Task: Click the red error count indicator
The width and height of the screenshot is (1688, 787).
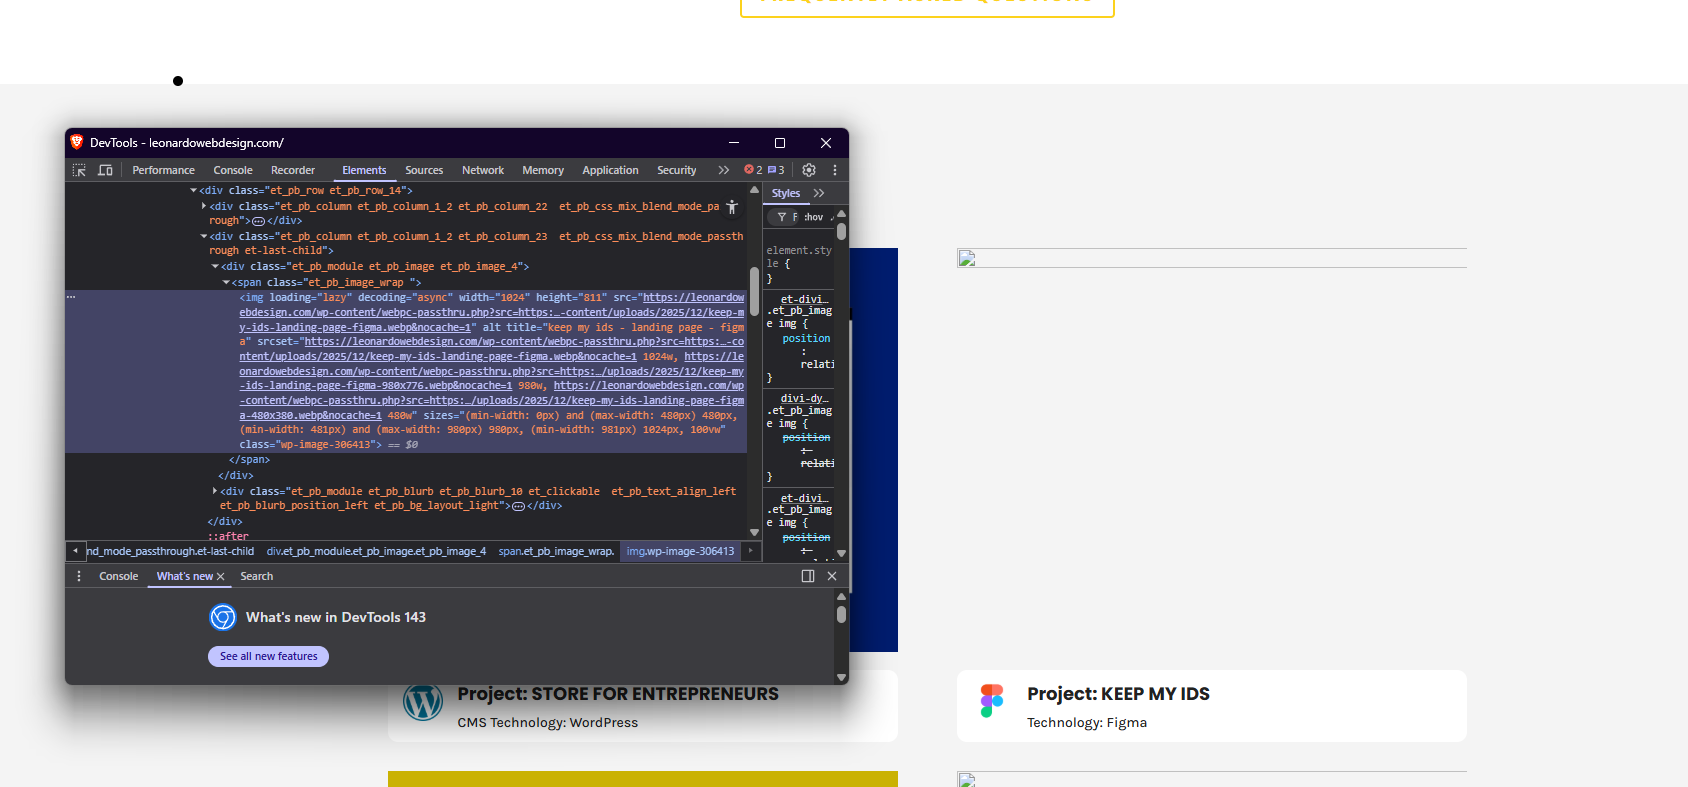Action: [753, 170]
